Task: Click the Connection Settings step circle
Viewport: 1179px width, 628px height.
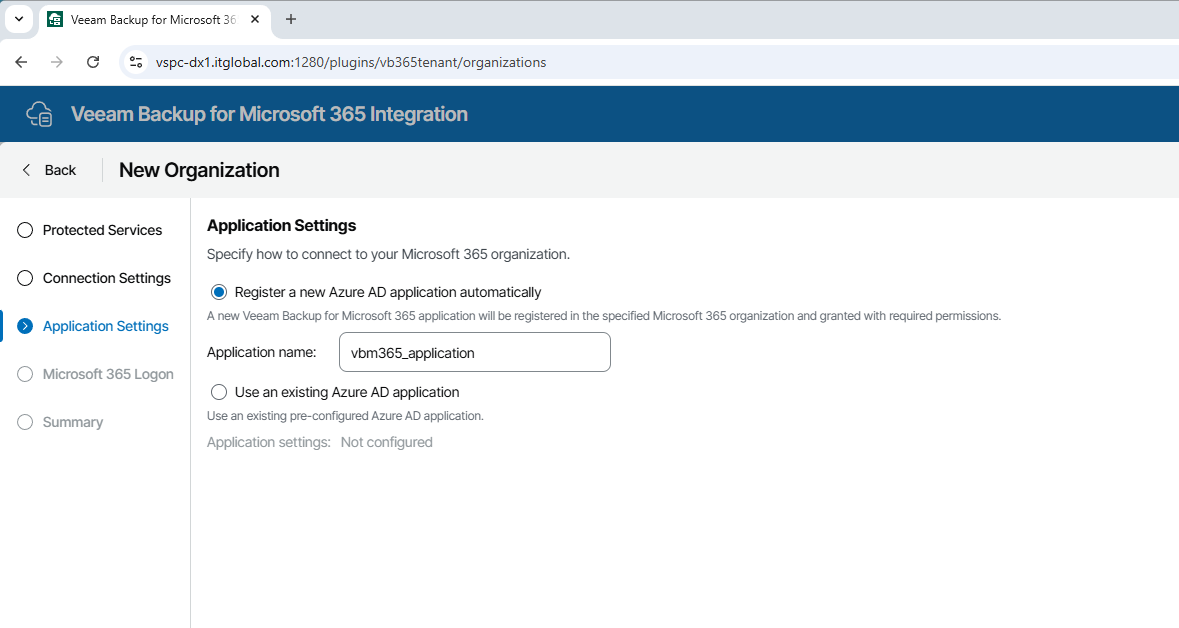Action: tap(25, 278)
